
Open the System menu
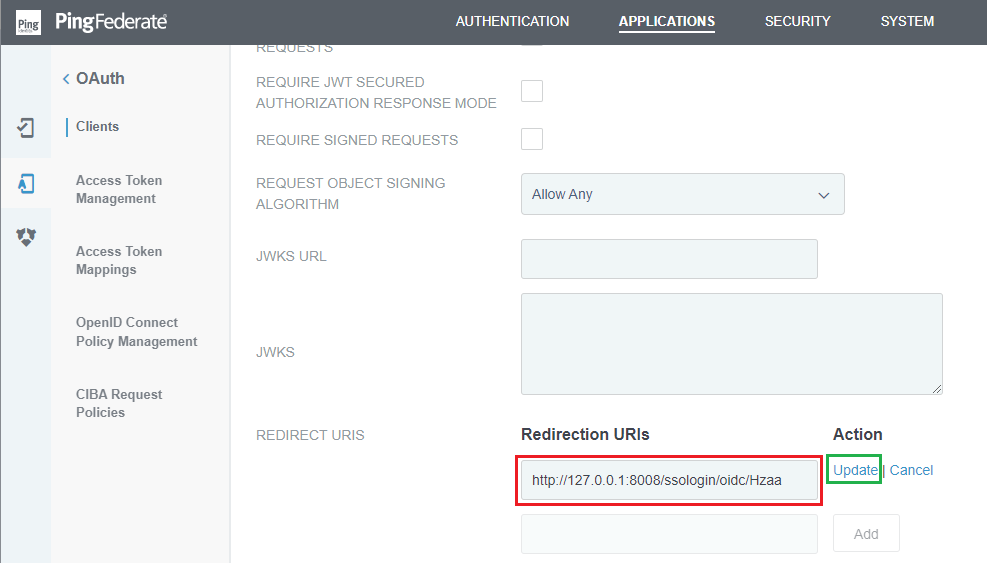[x=907, y=21]
